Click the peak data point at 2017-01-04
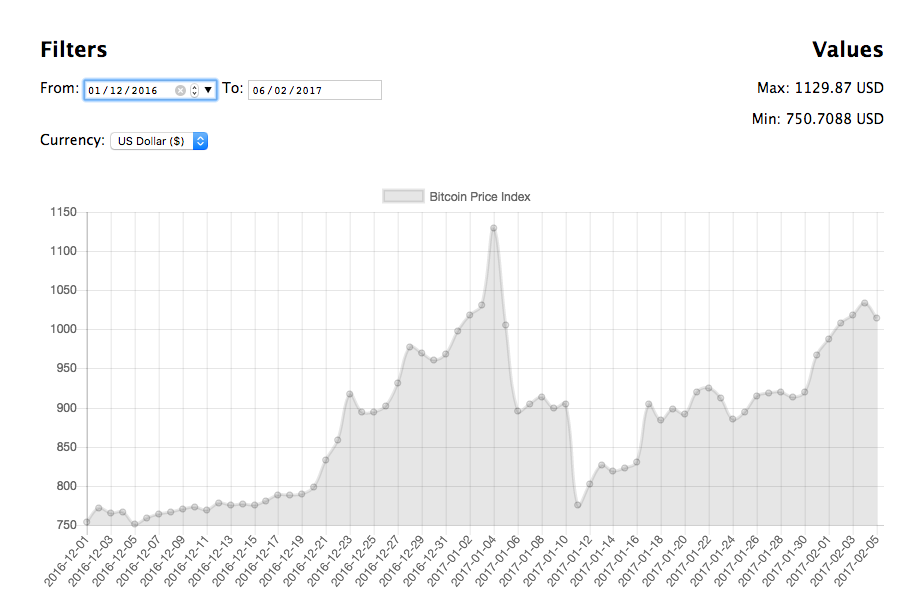The width and height of the screenshot is (907, 607). click(x=494, y=228)
